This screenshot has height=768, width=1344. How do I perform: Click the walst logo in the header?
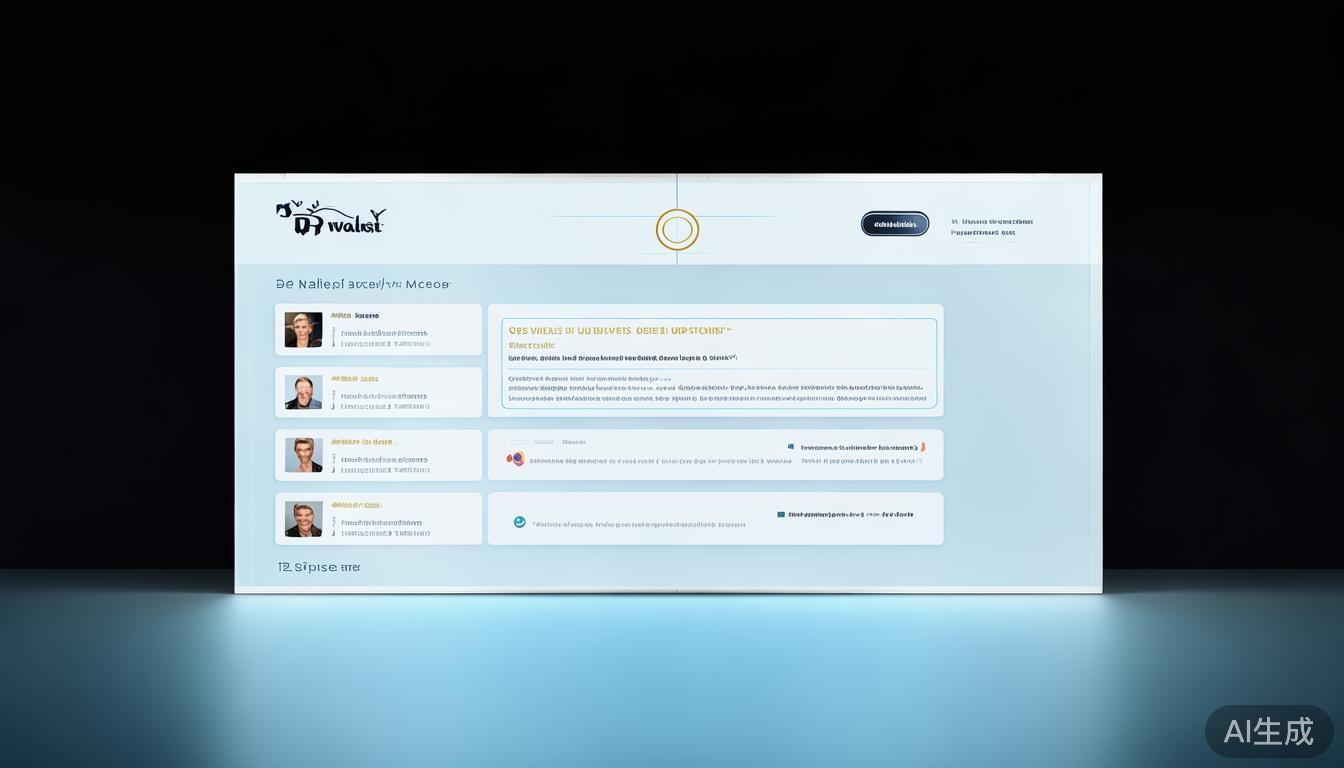(330, 219)
